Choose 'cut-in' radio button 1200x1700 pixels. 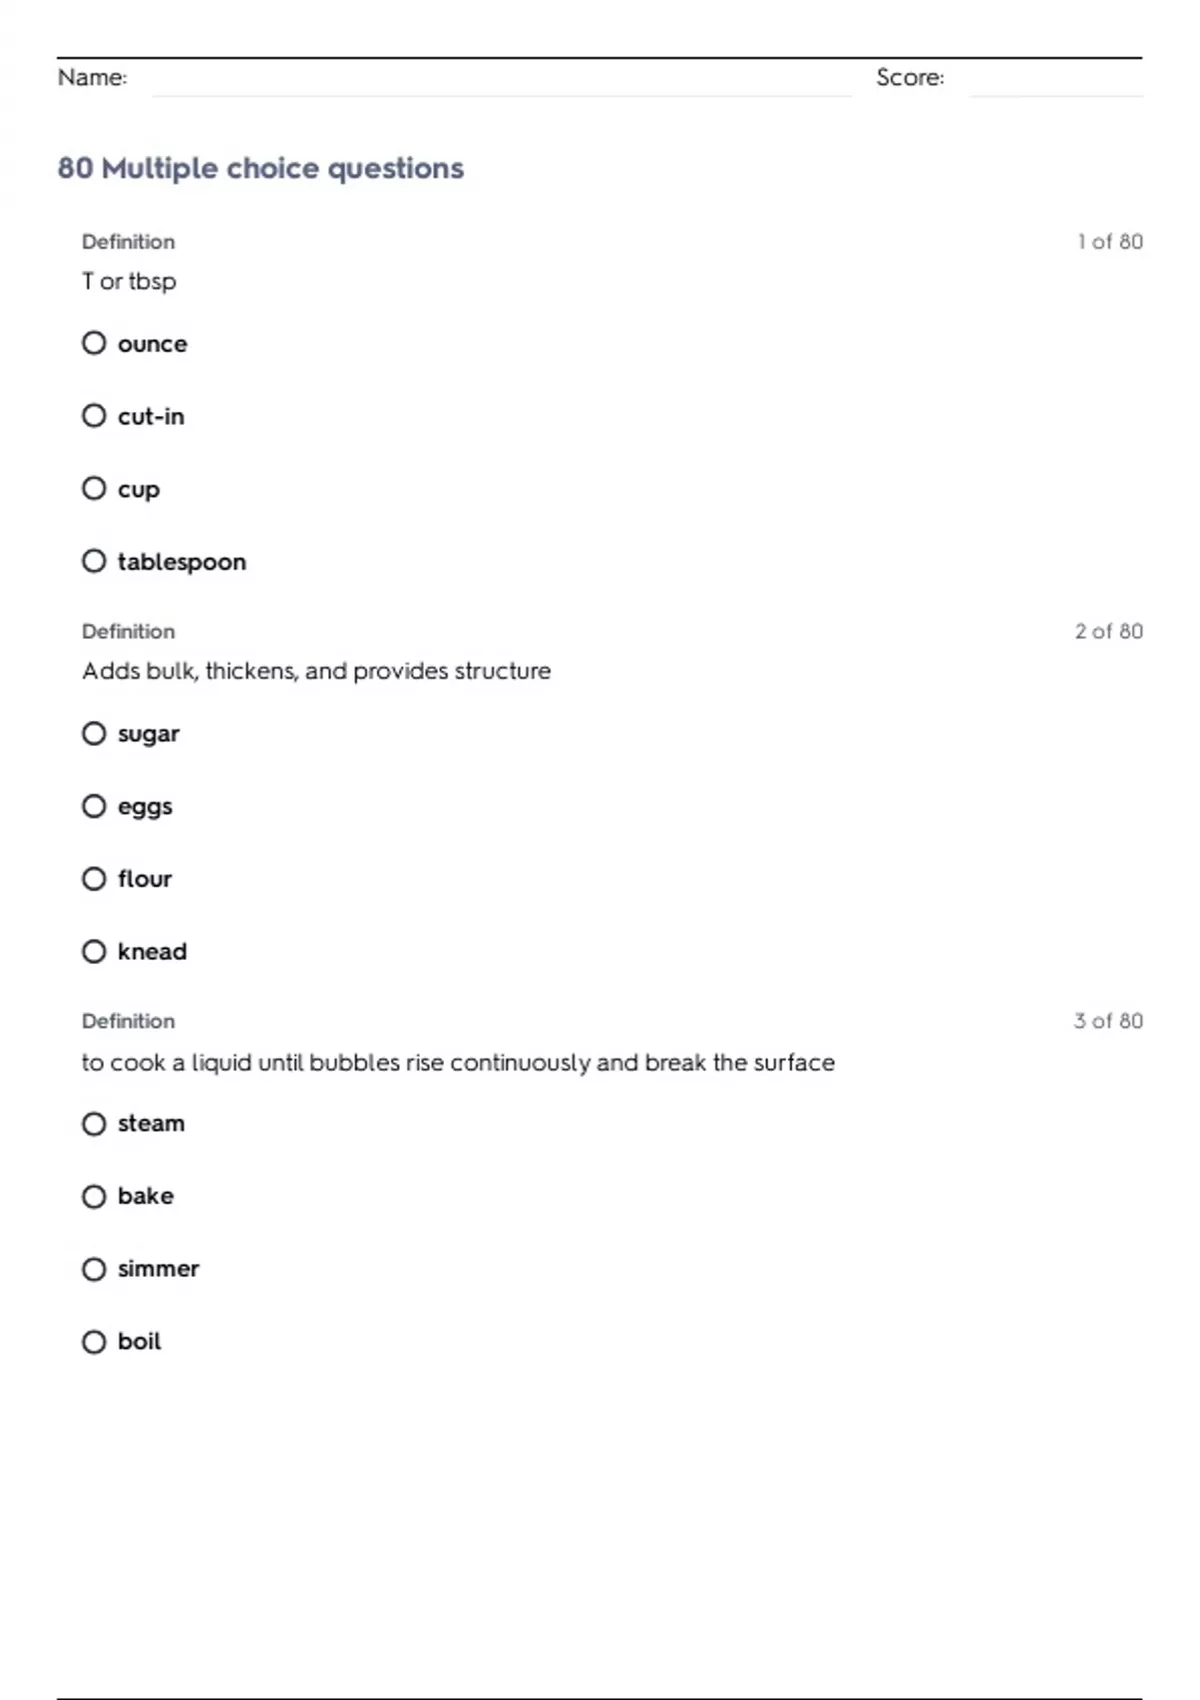[x=94, y=416]
